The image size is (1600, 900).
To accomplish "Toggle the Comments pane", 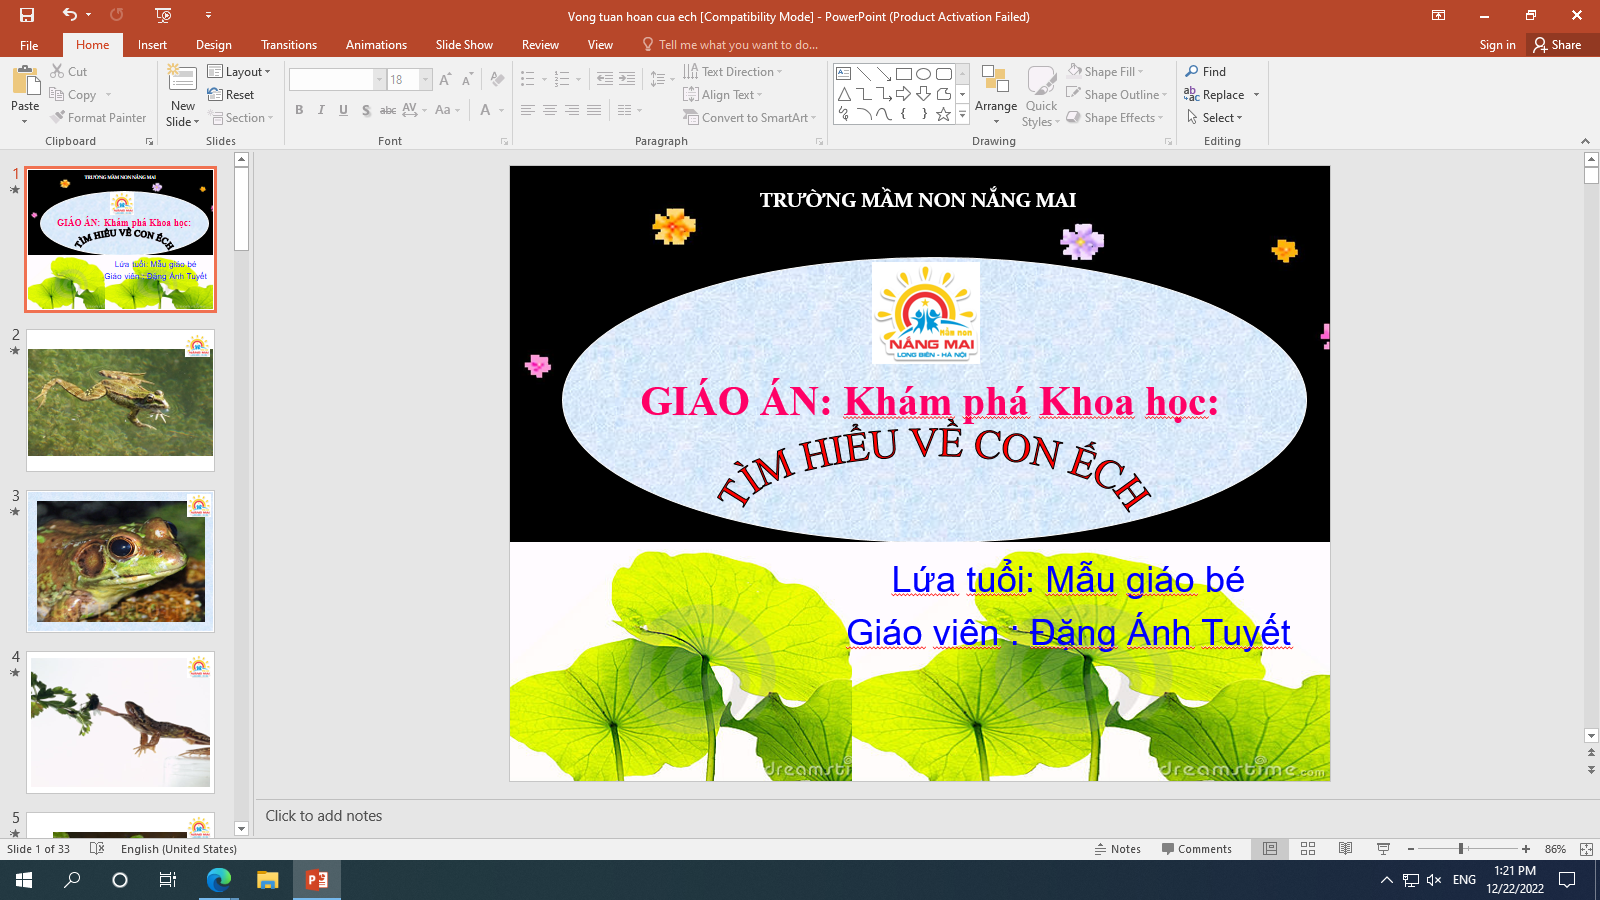I will [x=1196, y=849].
